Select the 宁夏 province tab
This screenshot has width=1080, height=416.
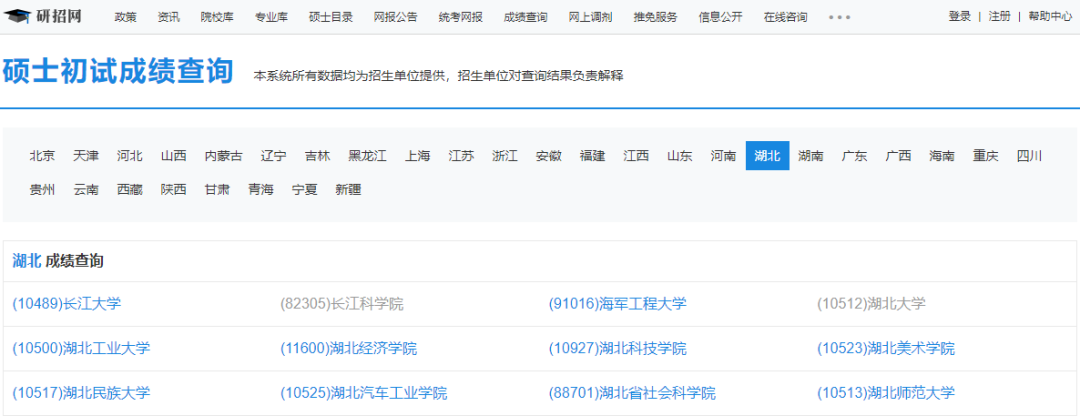coord(304,189)
